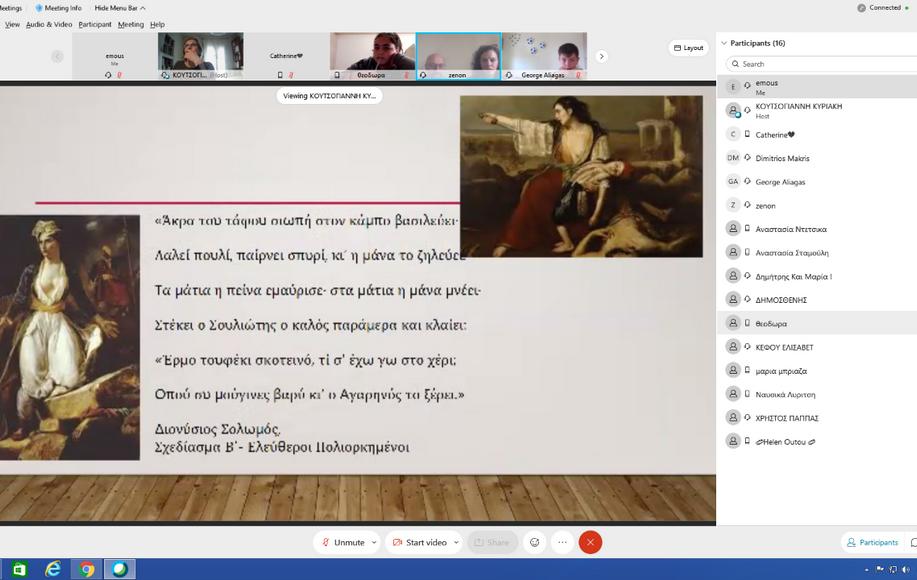Select the ΚΟΥΤΣΟΓΙΑΝΝΗ host video thumbnail
Viewport: 917px width, 580px height.
pyautogui.click(x=201, y=56)
